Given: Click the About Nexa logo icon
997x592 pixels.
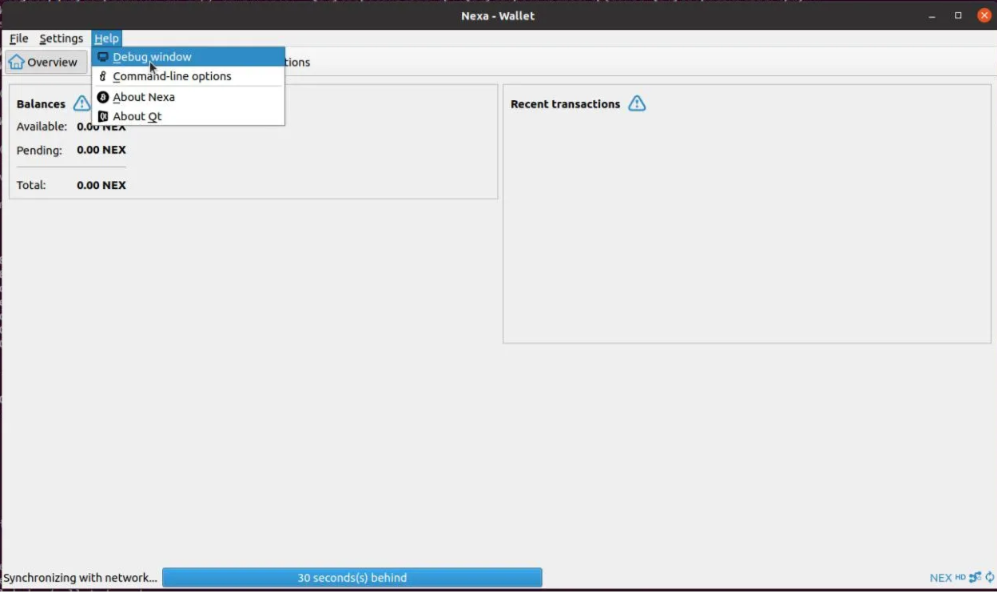Looking at the screenshot, I should 103,97.
